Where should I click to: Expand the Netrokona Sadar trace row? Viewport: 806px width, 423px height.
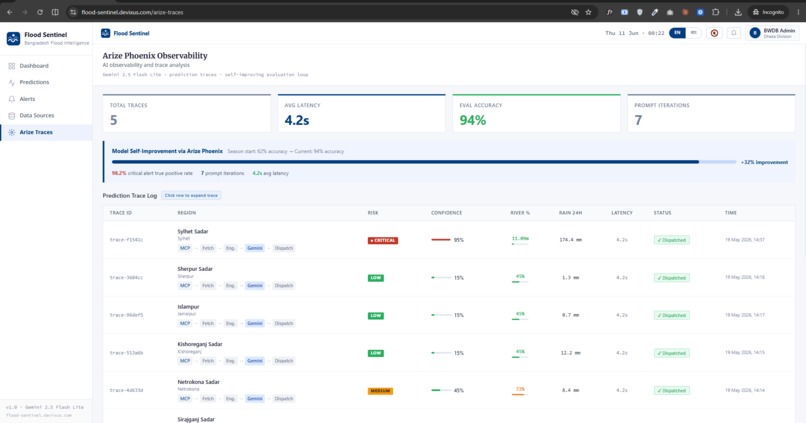click(x=449, y=390)
